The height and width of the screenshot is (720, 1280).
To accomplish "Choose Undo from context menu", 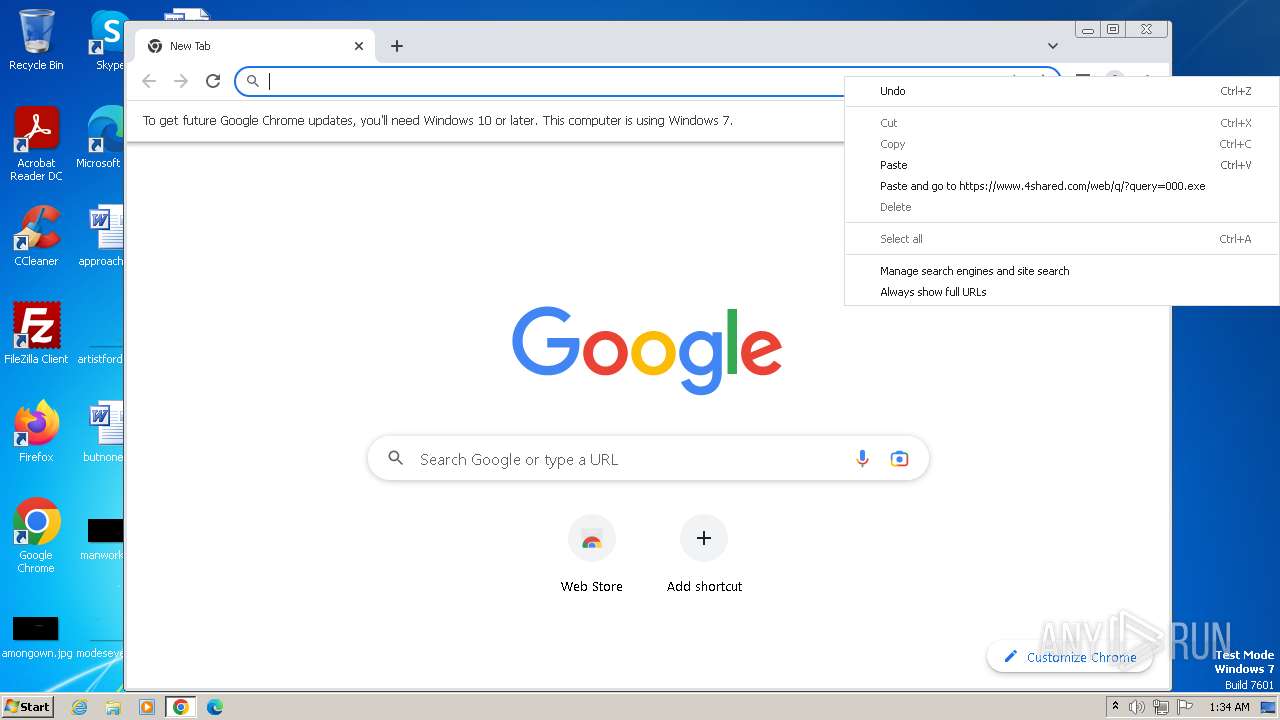I will click(x=1062, y=91).
